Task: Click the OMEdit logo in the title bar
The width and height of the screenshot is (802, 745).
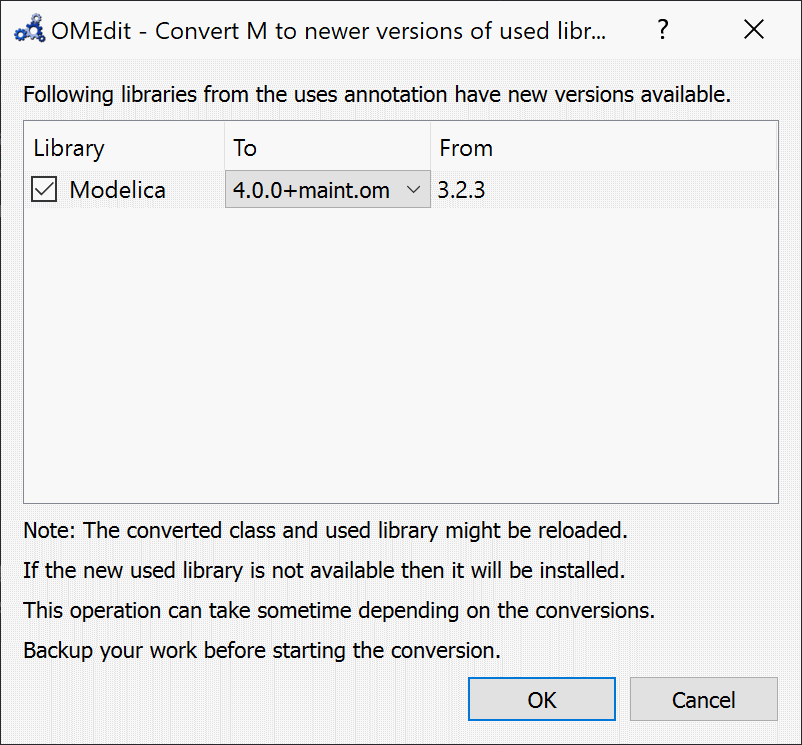Action: 30,30
